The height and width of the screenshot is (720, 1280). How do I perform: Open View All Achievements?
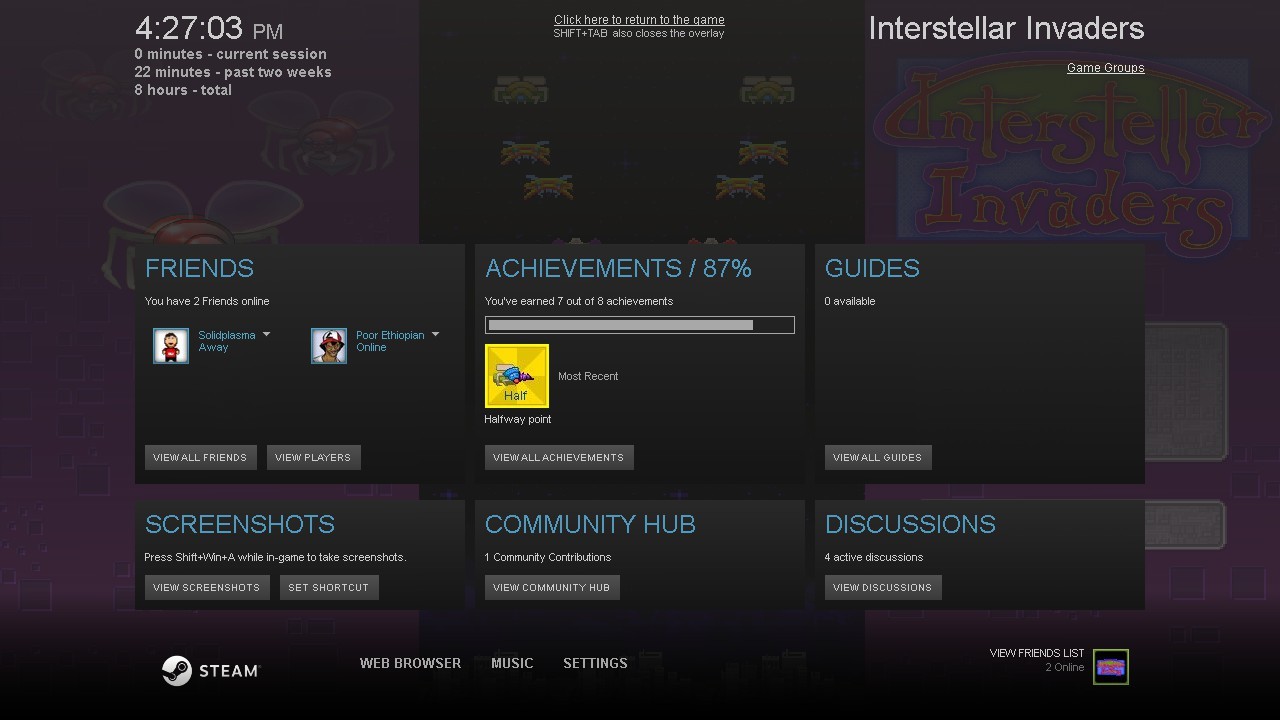(558, 457)
